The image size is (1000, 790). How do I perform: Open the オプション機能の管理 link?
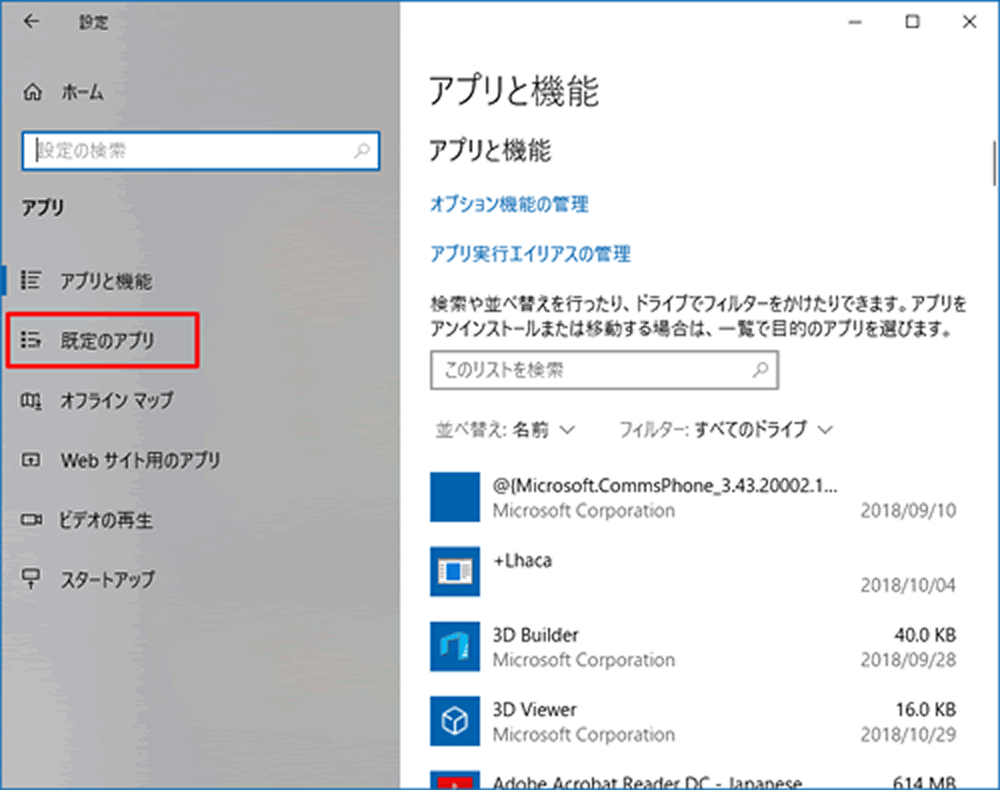coord(509,204)
